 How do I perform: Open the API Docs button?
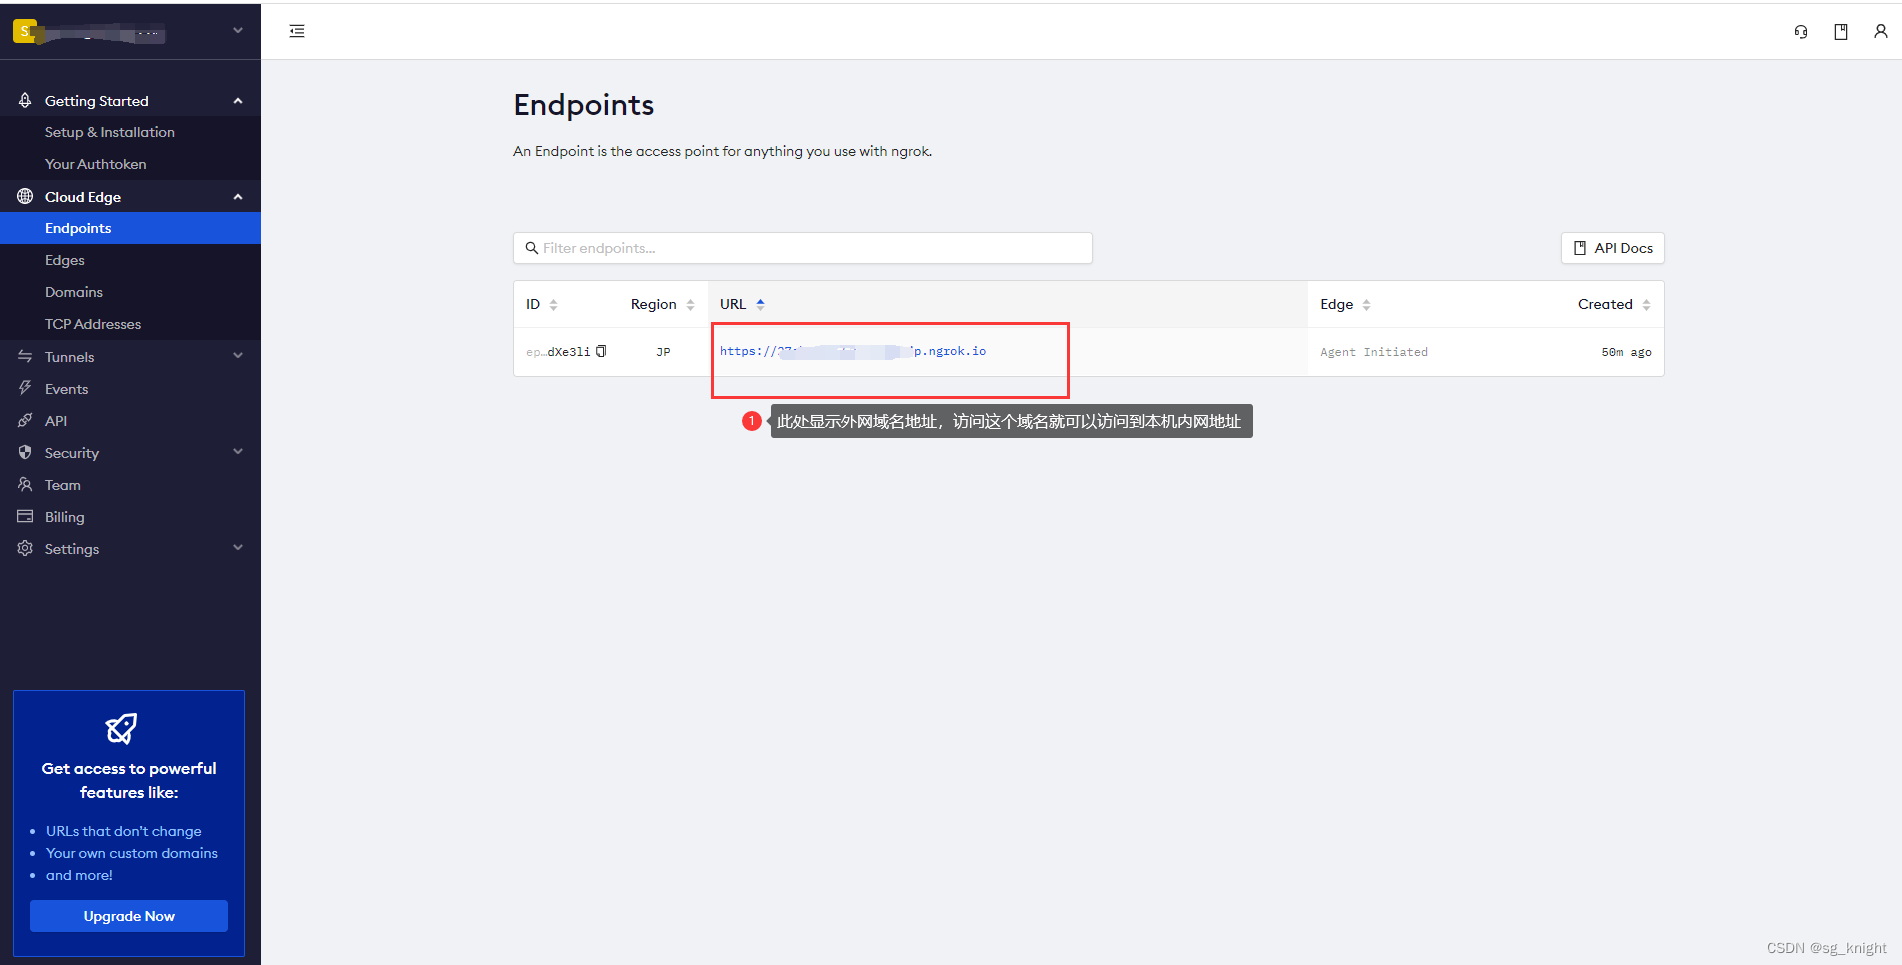click(1612, 248)
